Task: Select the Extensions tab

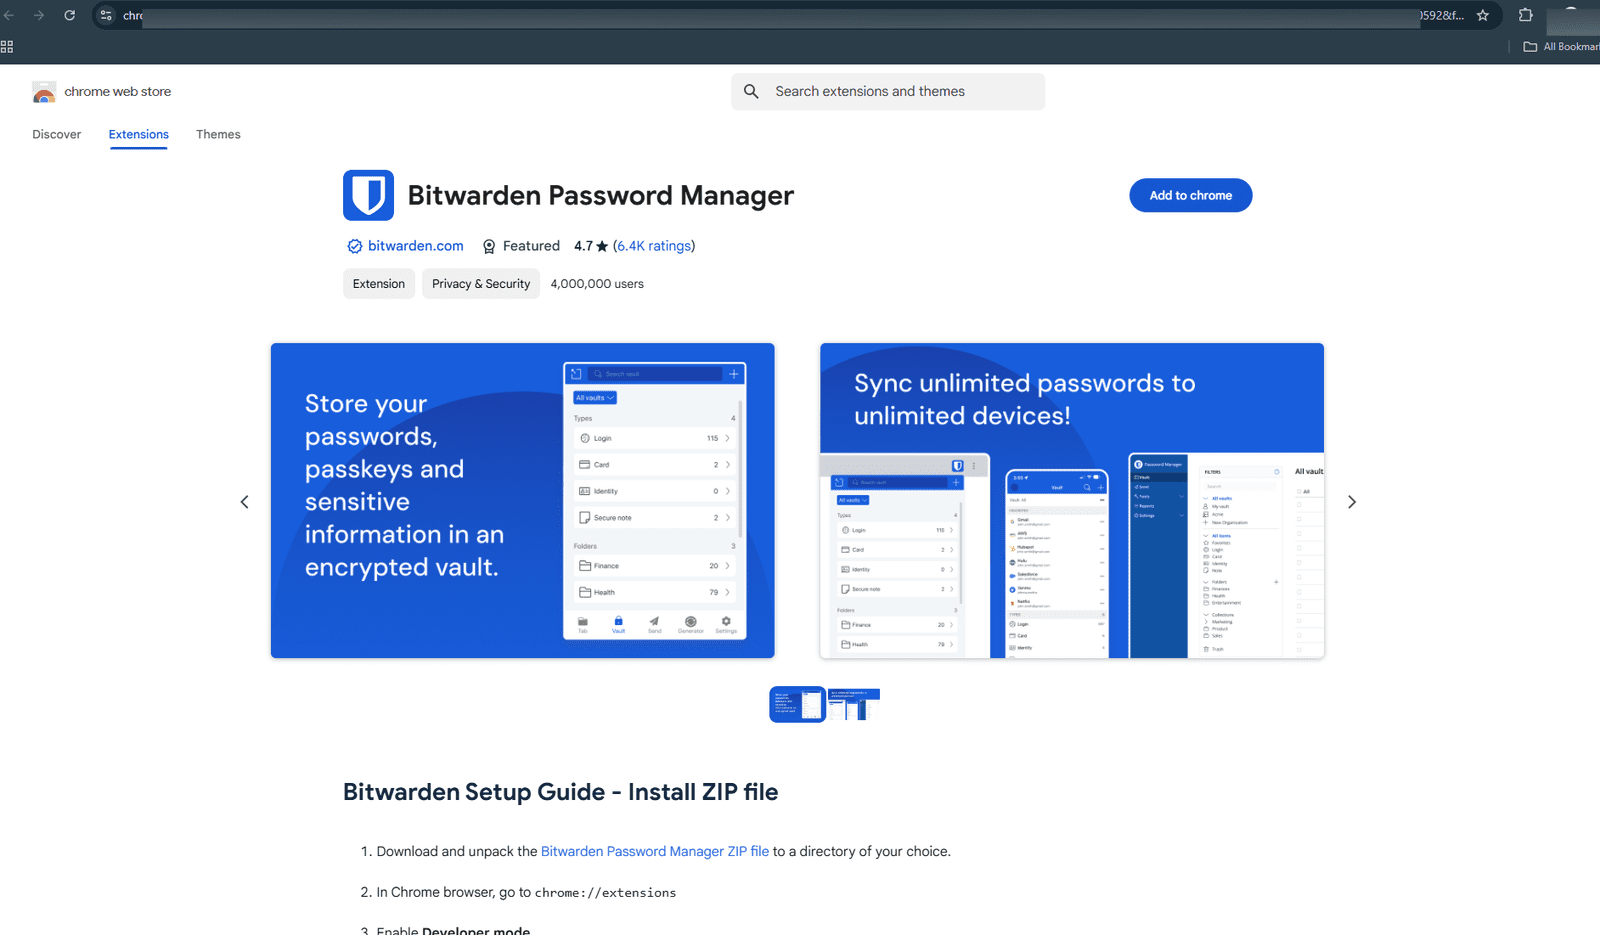Action: [139, 134]
